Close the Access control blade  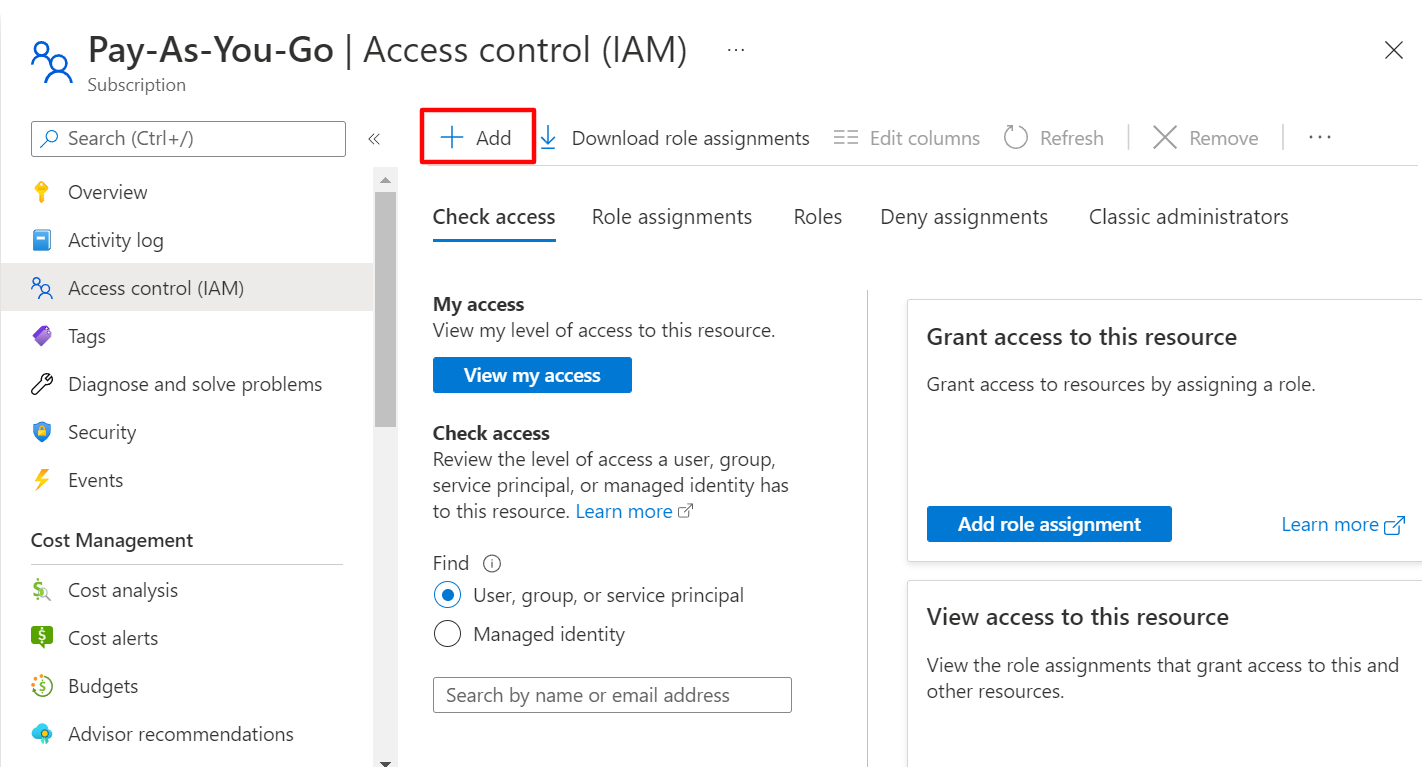click(x=1393, y=50)
